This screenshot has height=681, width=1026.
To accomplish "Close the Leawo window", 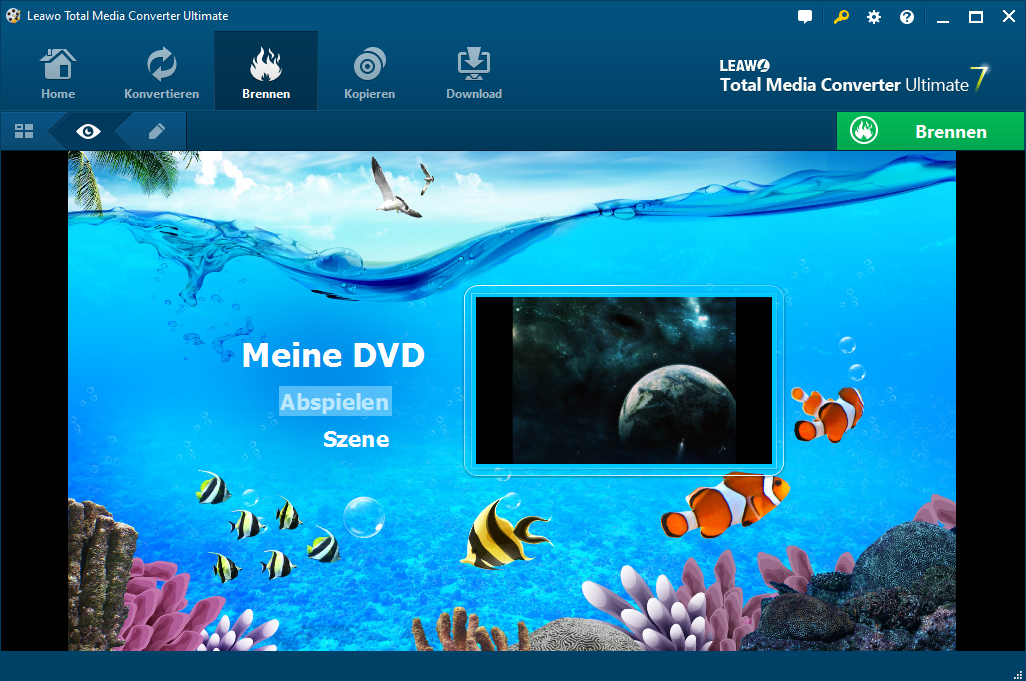I will coord(1009,16).
